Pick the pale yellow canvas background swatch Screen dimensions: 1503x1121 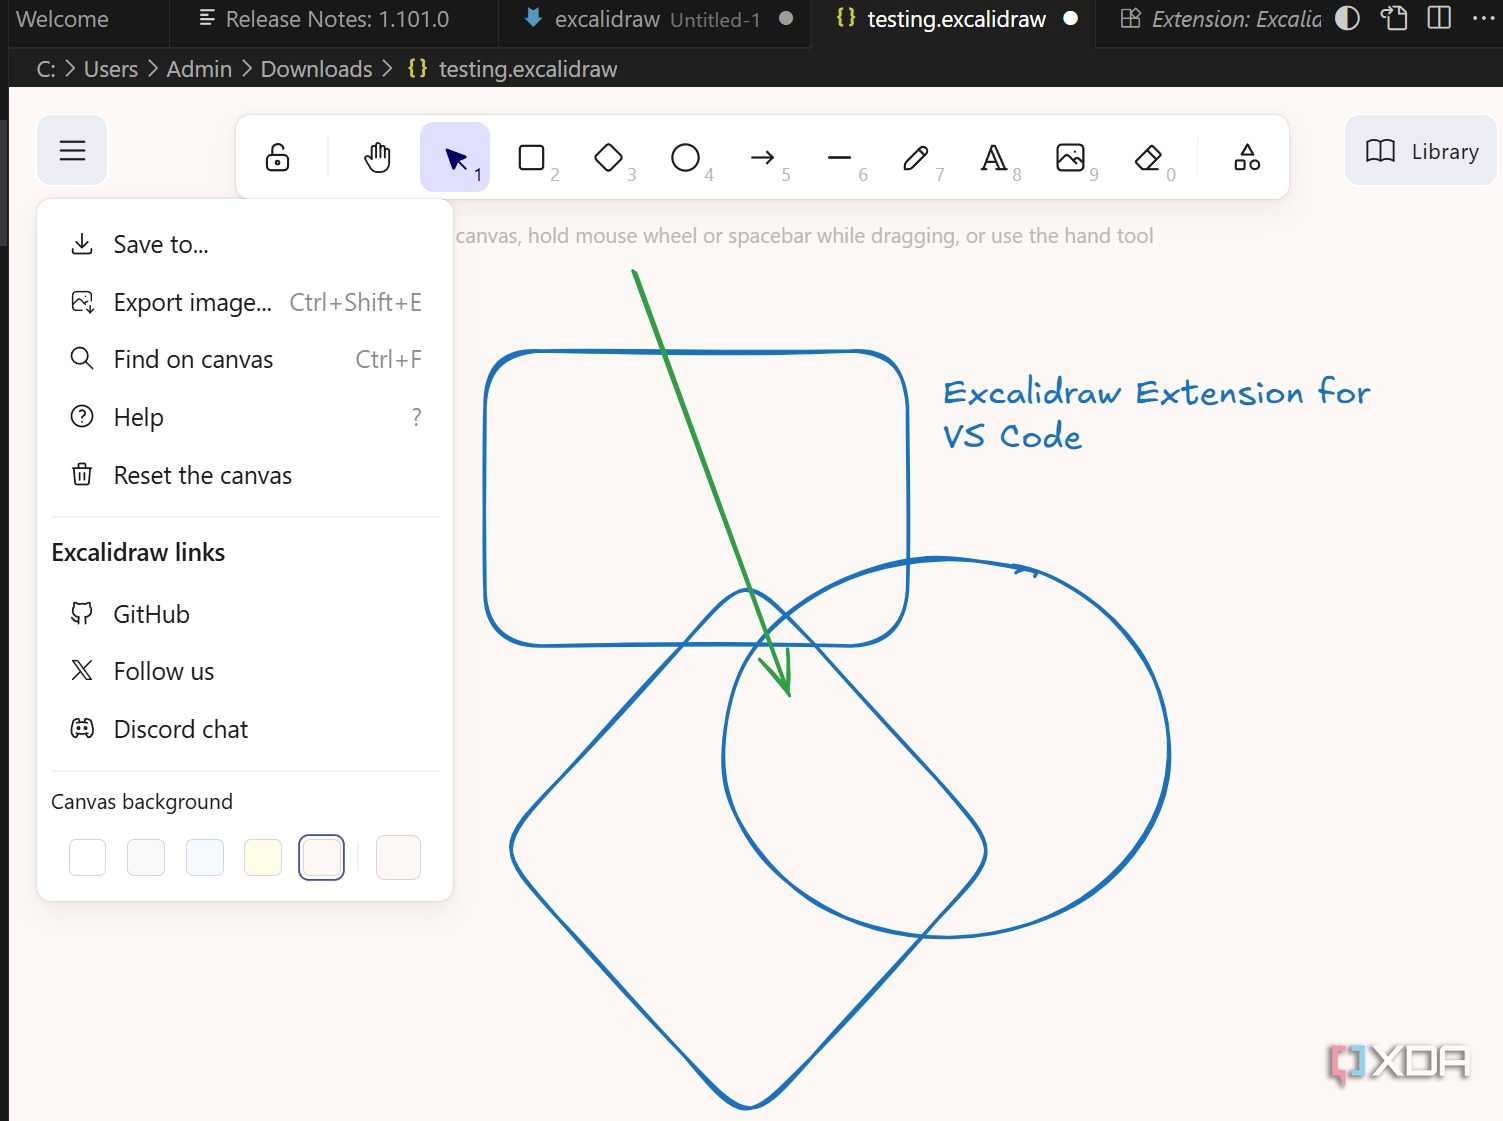click(x=263, y=857)
